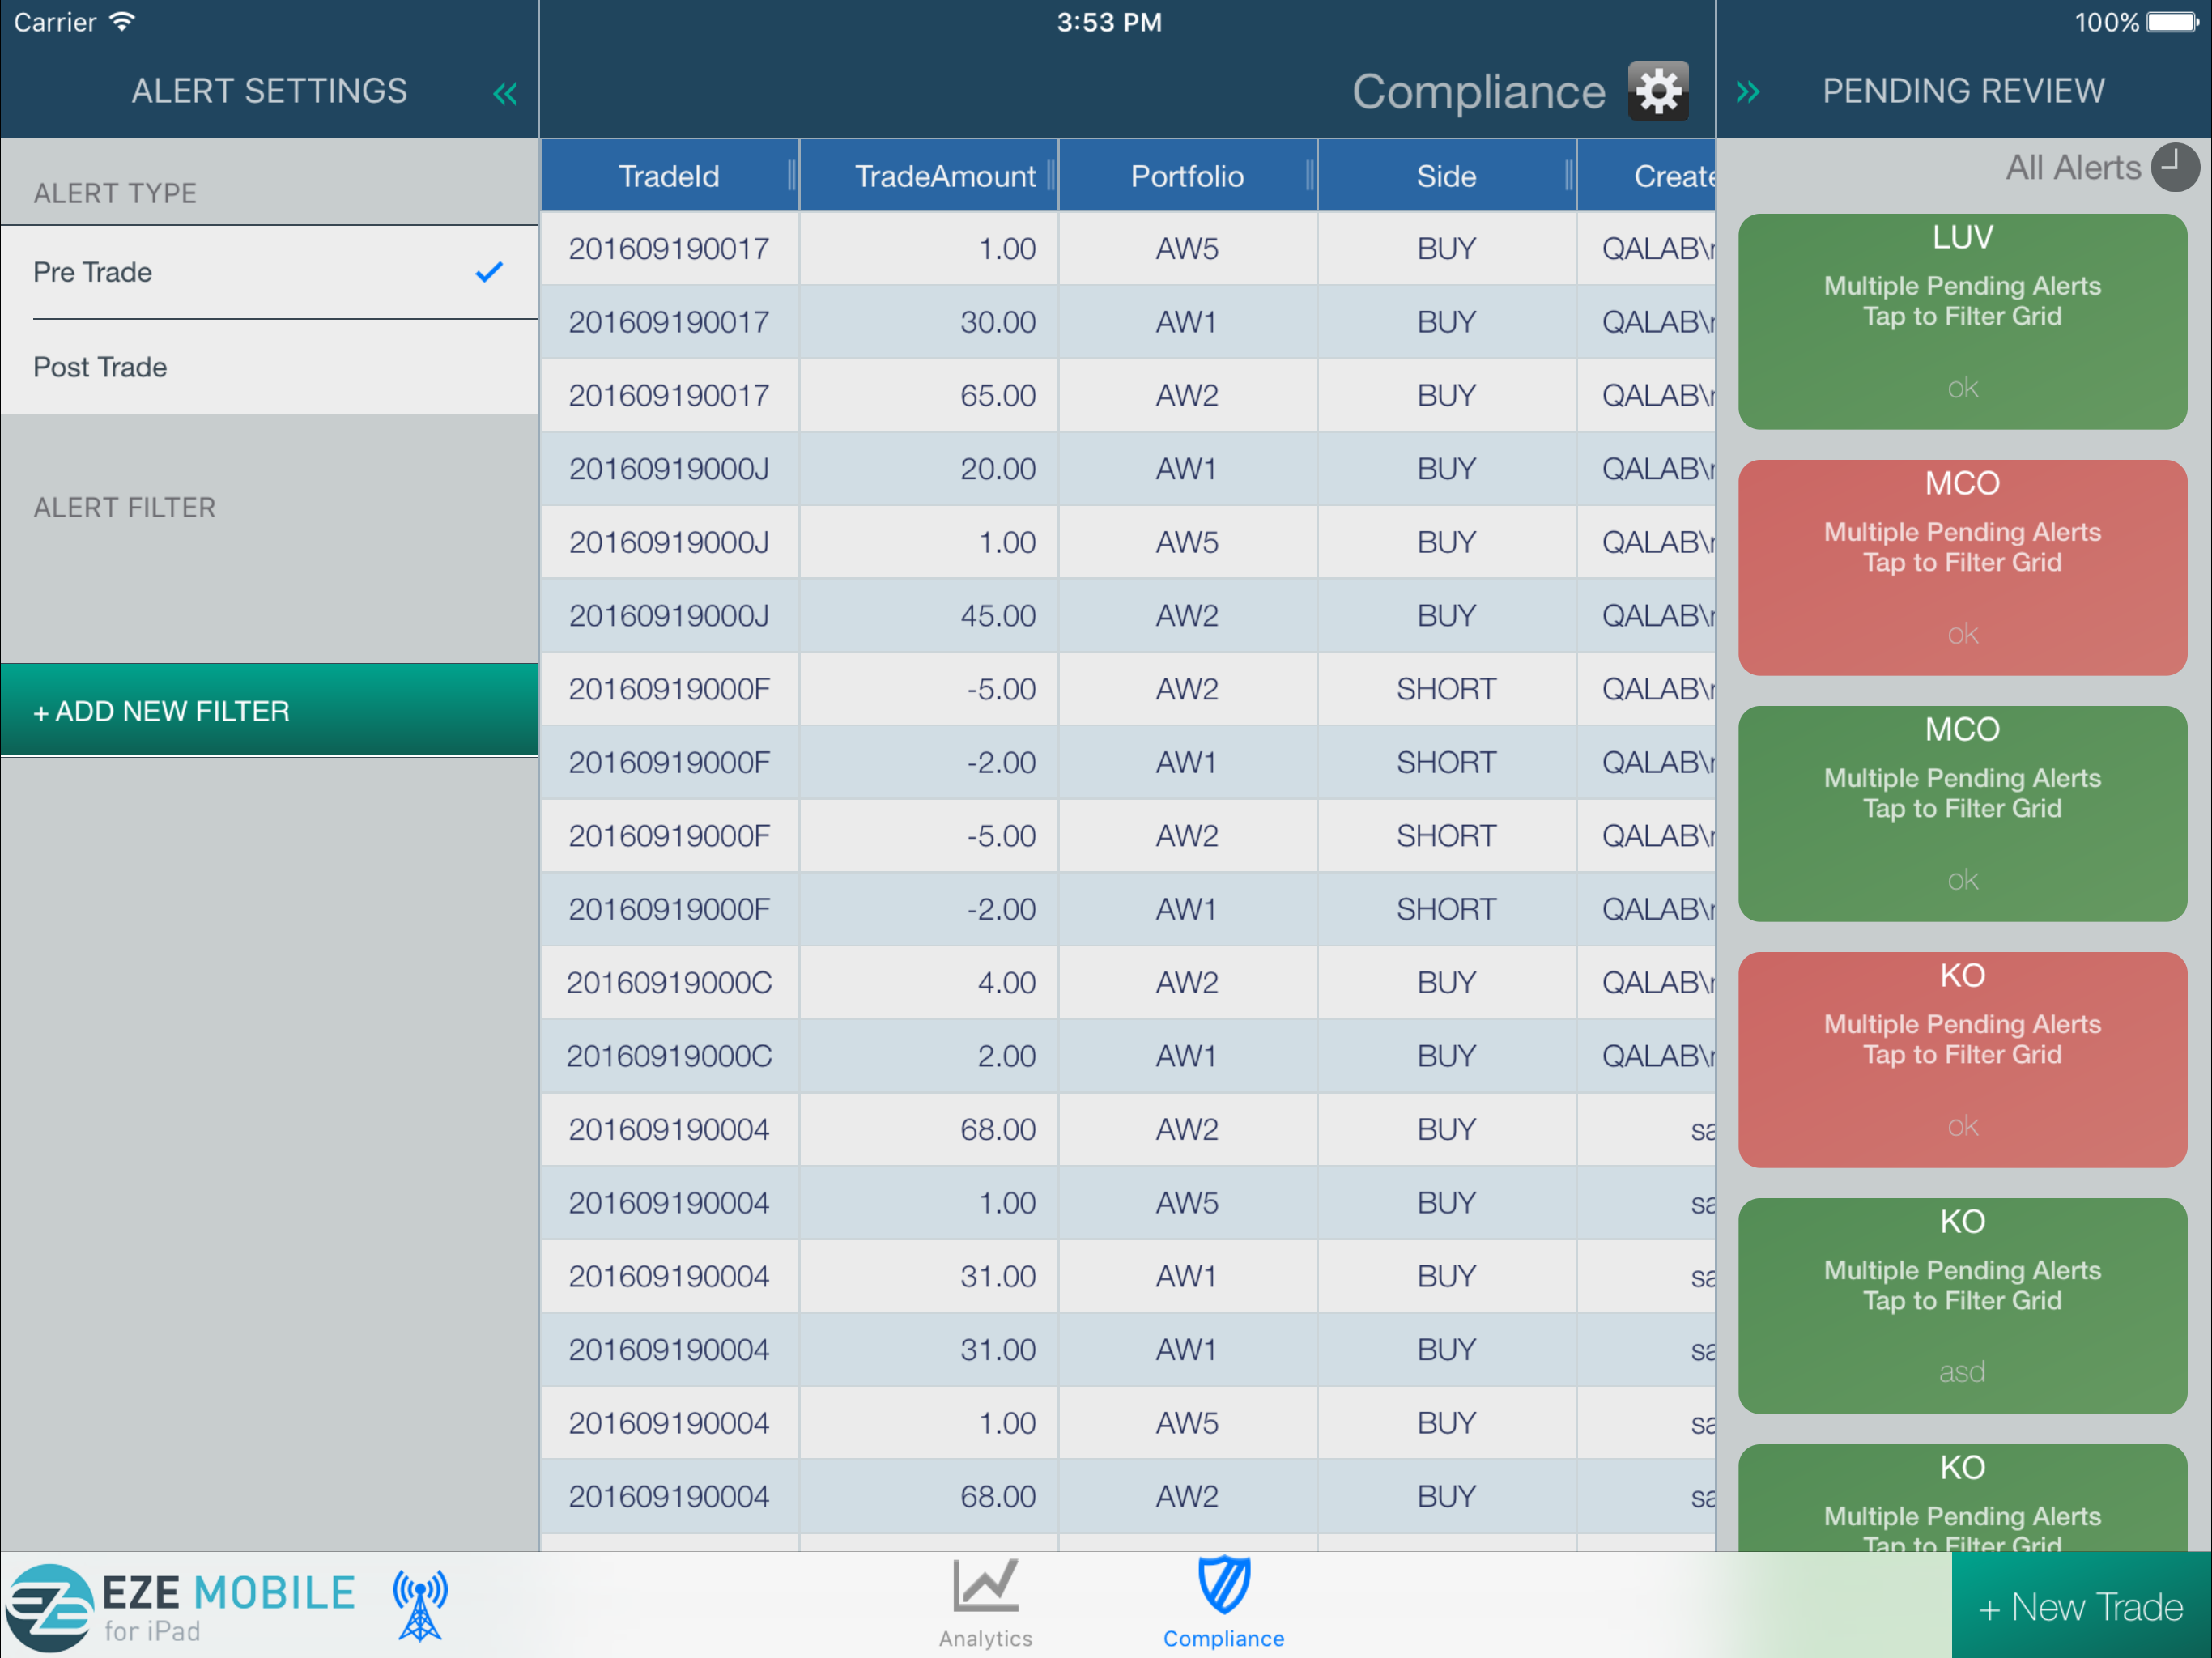The width and height of the screenshot is (2212, 1658).
Task: Open the Compliance gear settings icon
Action: point(1657,91)
